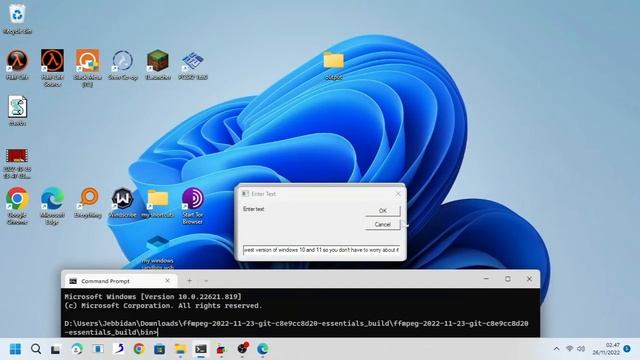This screenshot has height=360, width=640.
Task: Open the clock and date flyout
Action: [606, 349]
